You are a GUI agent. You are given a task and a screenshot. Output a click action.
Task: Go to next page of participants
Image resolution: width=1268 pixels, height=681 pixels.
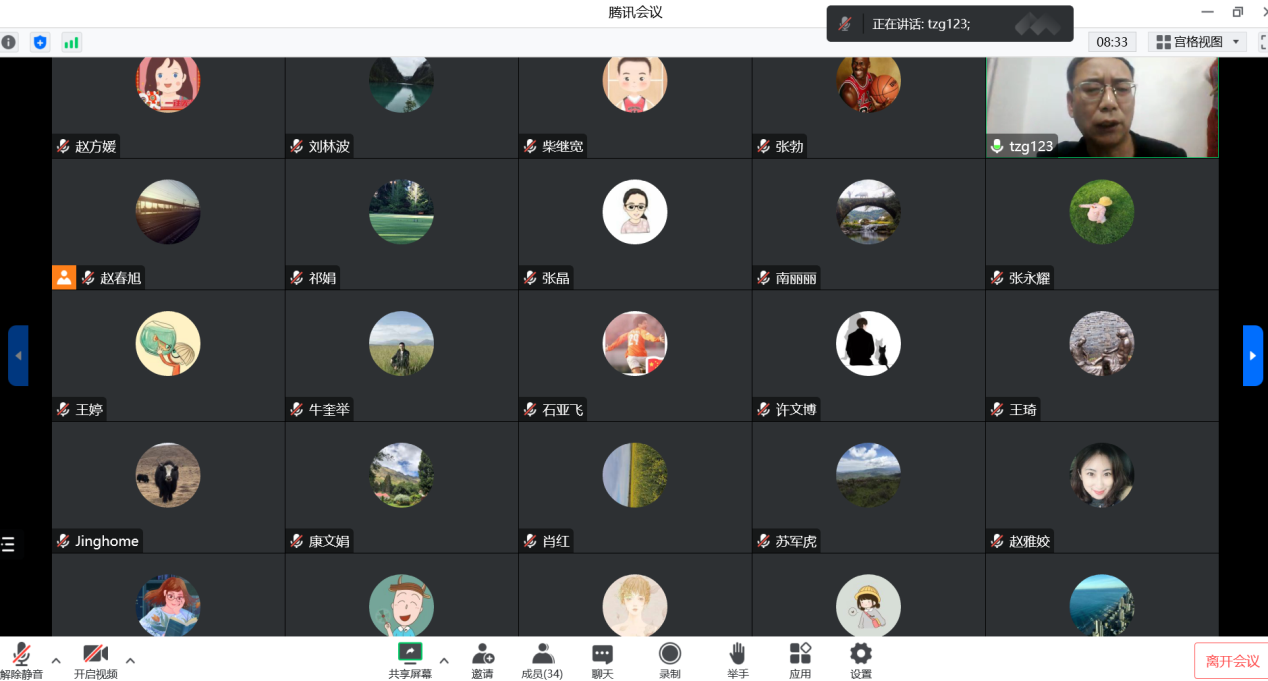tap(1253, 355)
